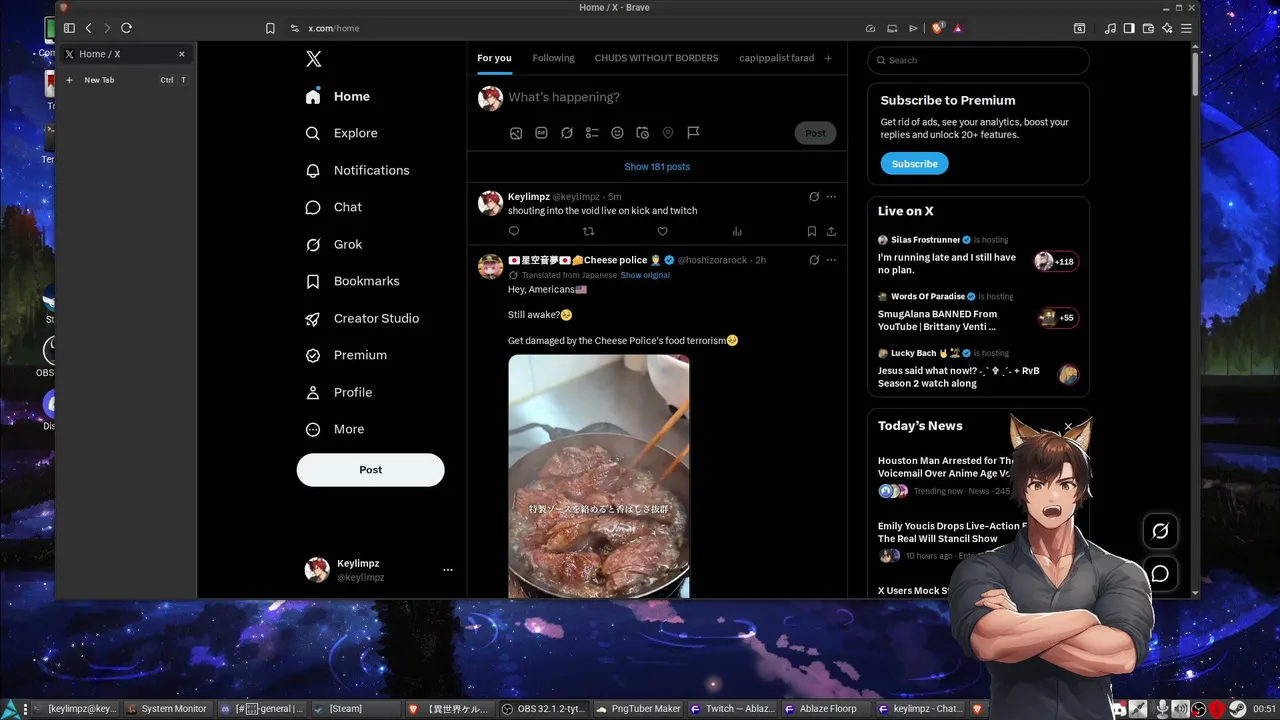Click Grok icon on Keylimpz post
Screen dimensions: 1280x720
coord(814,197)
